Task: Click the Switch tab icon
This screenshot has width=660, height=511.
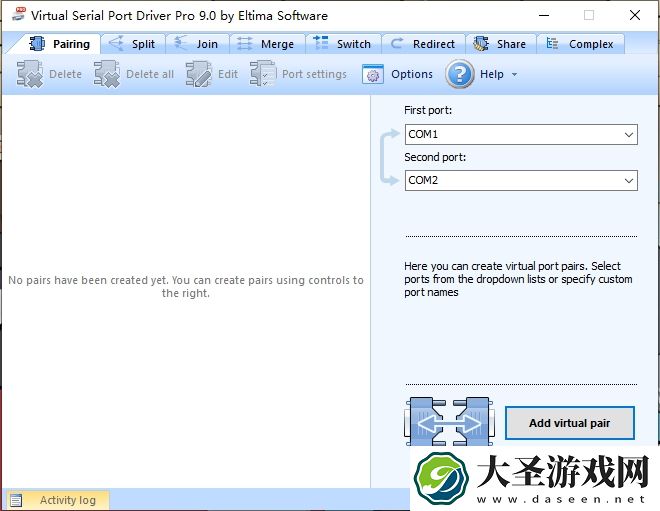Action: tap(321, 43)
